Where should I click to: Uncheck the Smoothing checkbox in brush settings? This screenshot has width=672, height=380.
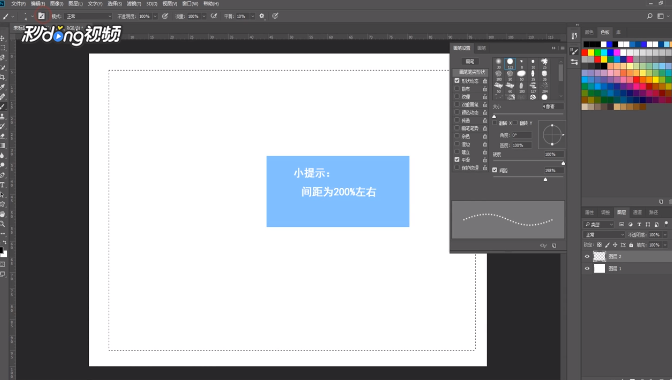tap(457, 159)
